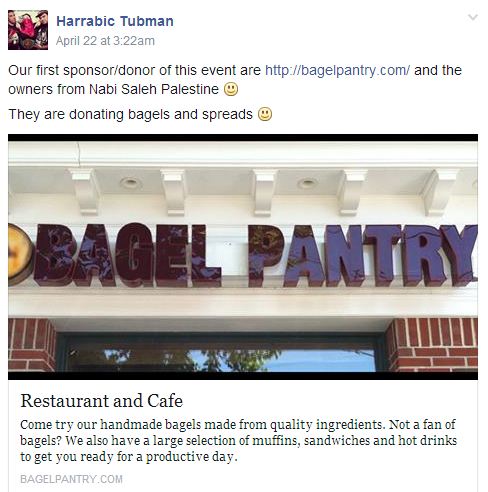Click the smiley emoji after spreads
The height and width of the screenshot is (492, 488).
pyautogui.click(x=265, y=114)
